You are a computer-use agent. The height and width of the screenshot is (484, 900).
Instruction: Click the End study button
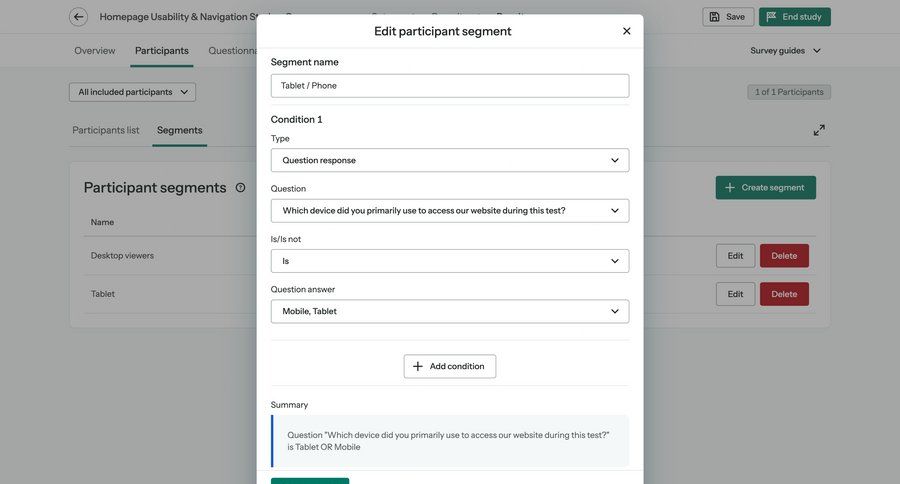(794, 17)
